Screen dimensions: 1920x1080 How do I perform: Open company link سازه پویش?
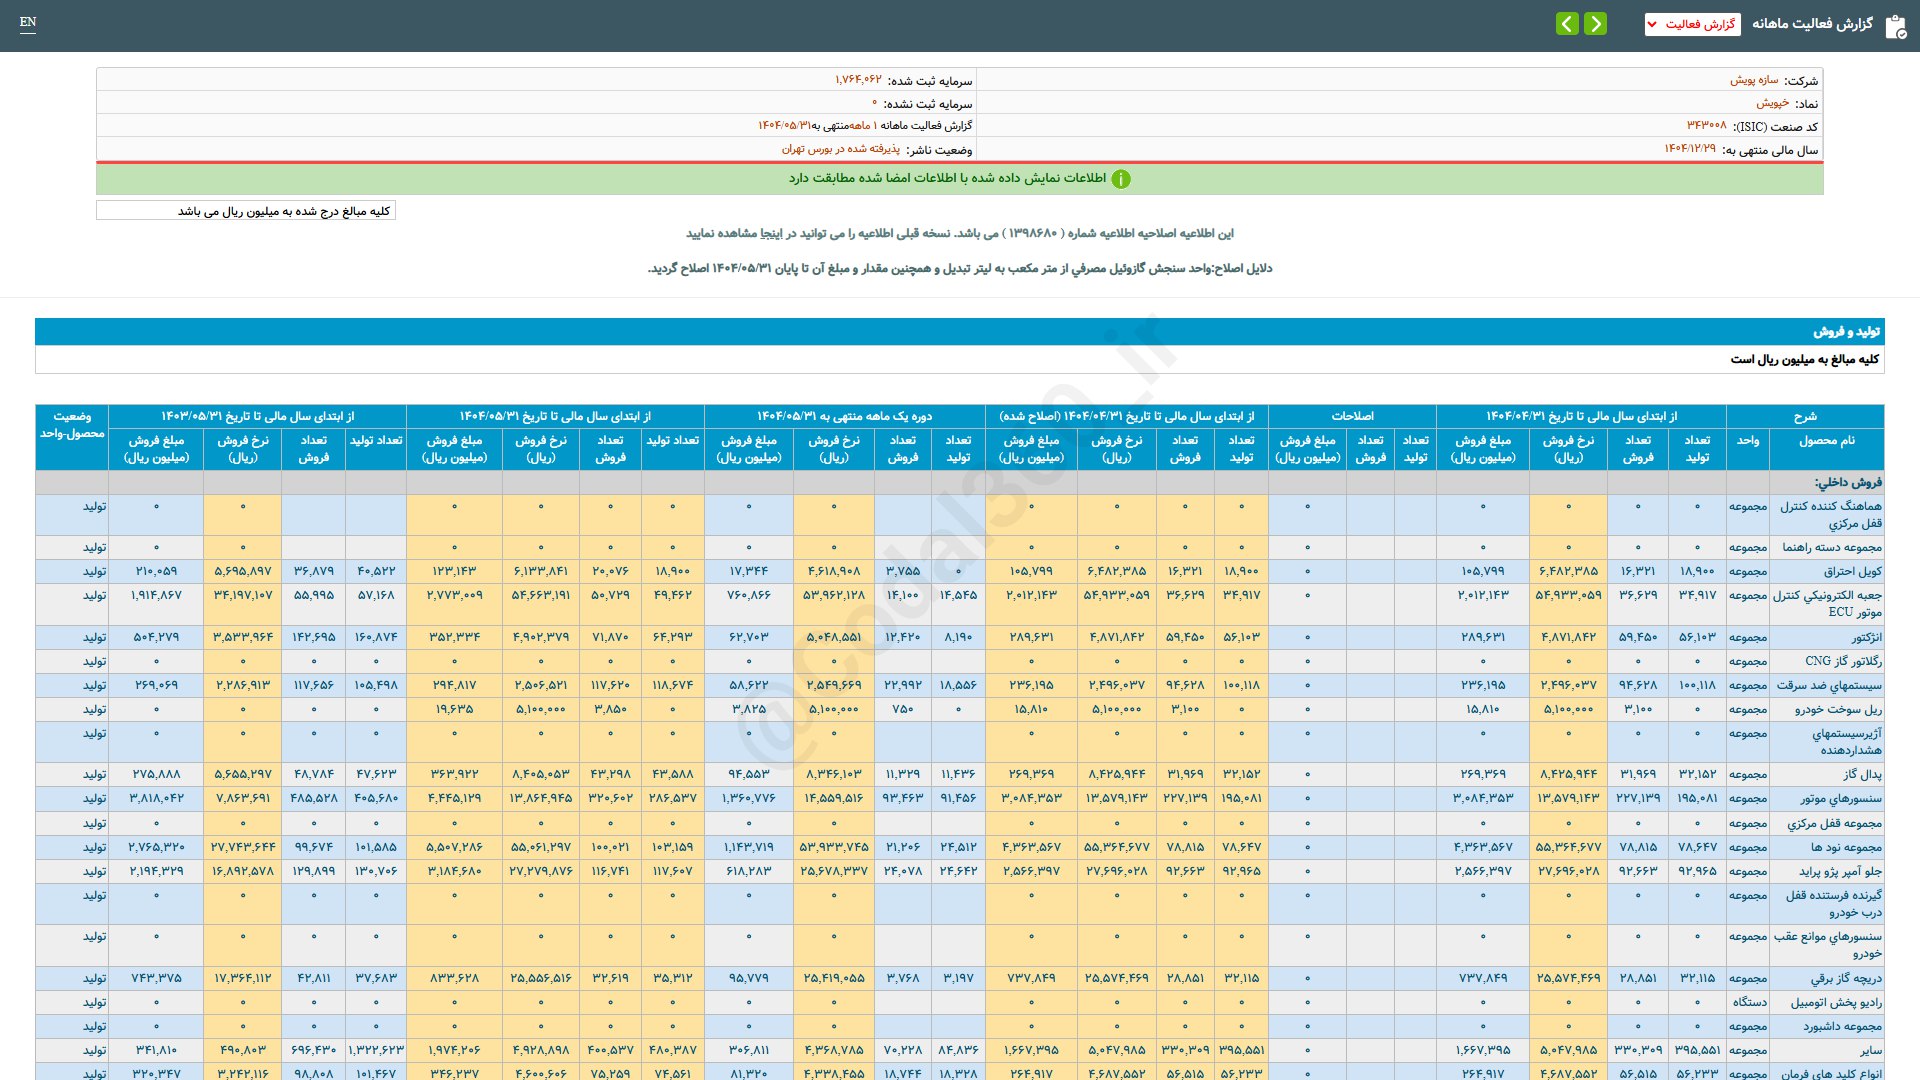click(x=1754, y=80)
